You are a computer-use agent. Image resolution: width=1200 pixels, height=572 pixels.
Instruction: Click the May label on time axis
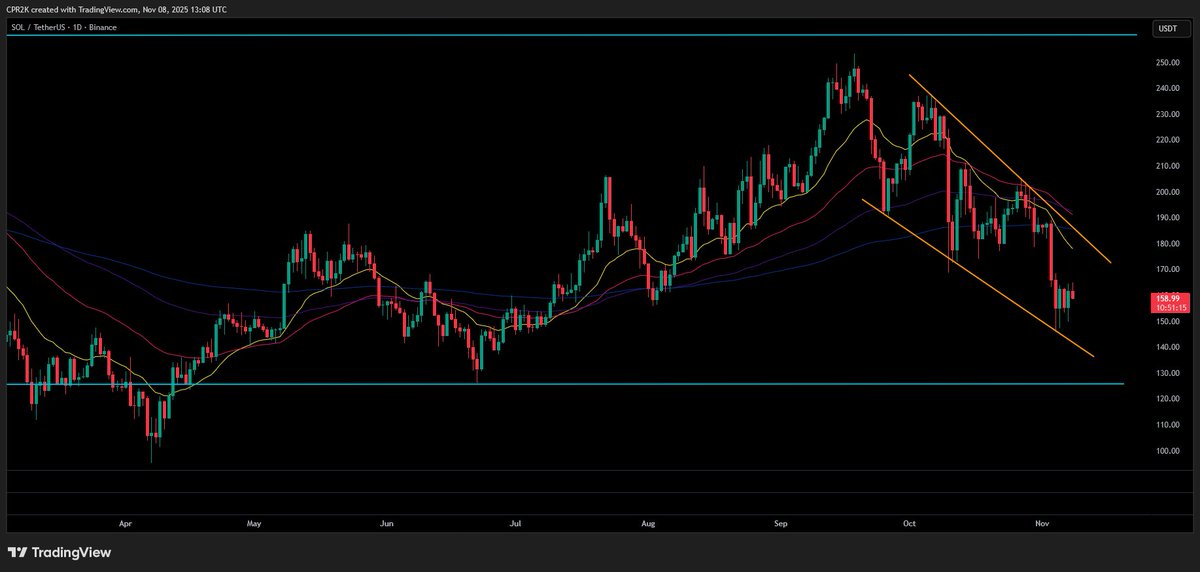click(x=254, y=522)
